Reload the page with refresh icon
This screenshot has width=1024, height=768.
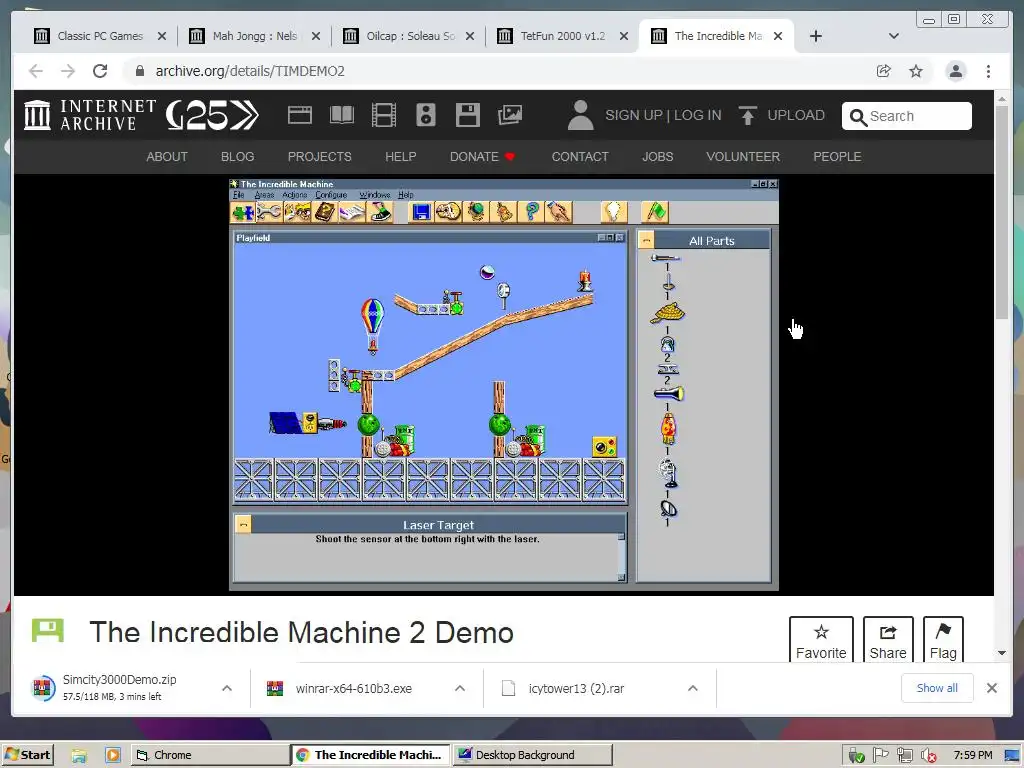100,71
